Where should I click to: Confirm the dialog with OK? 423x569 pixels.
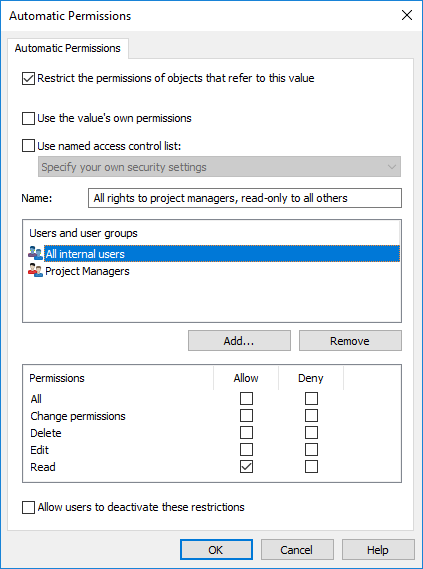click(x=216, y=550)
